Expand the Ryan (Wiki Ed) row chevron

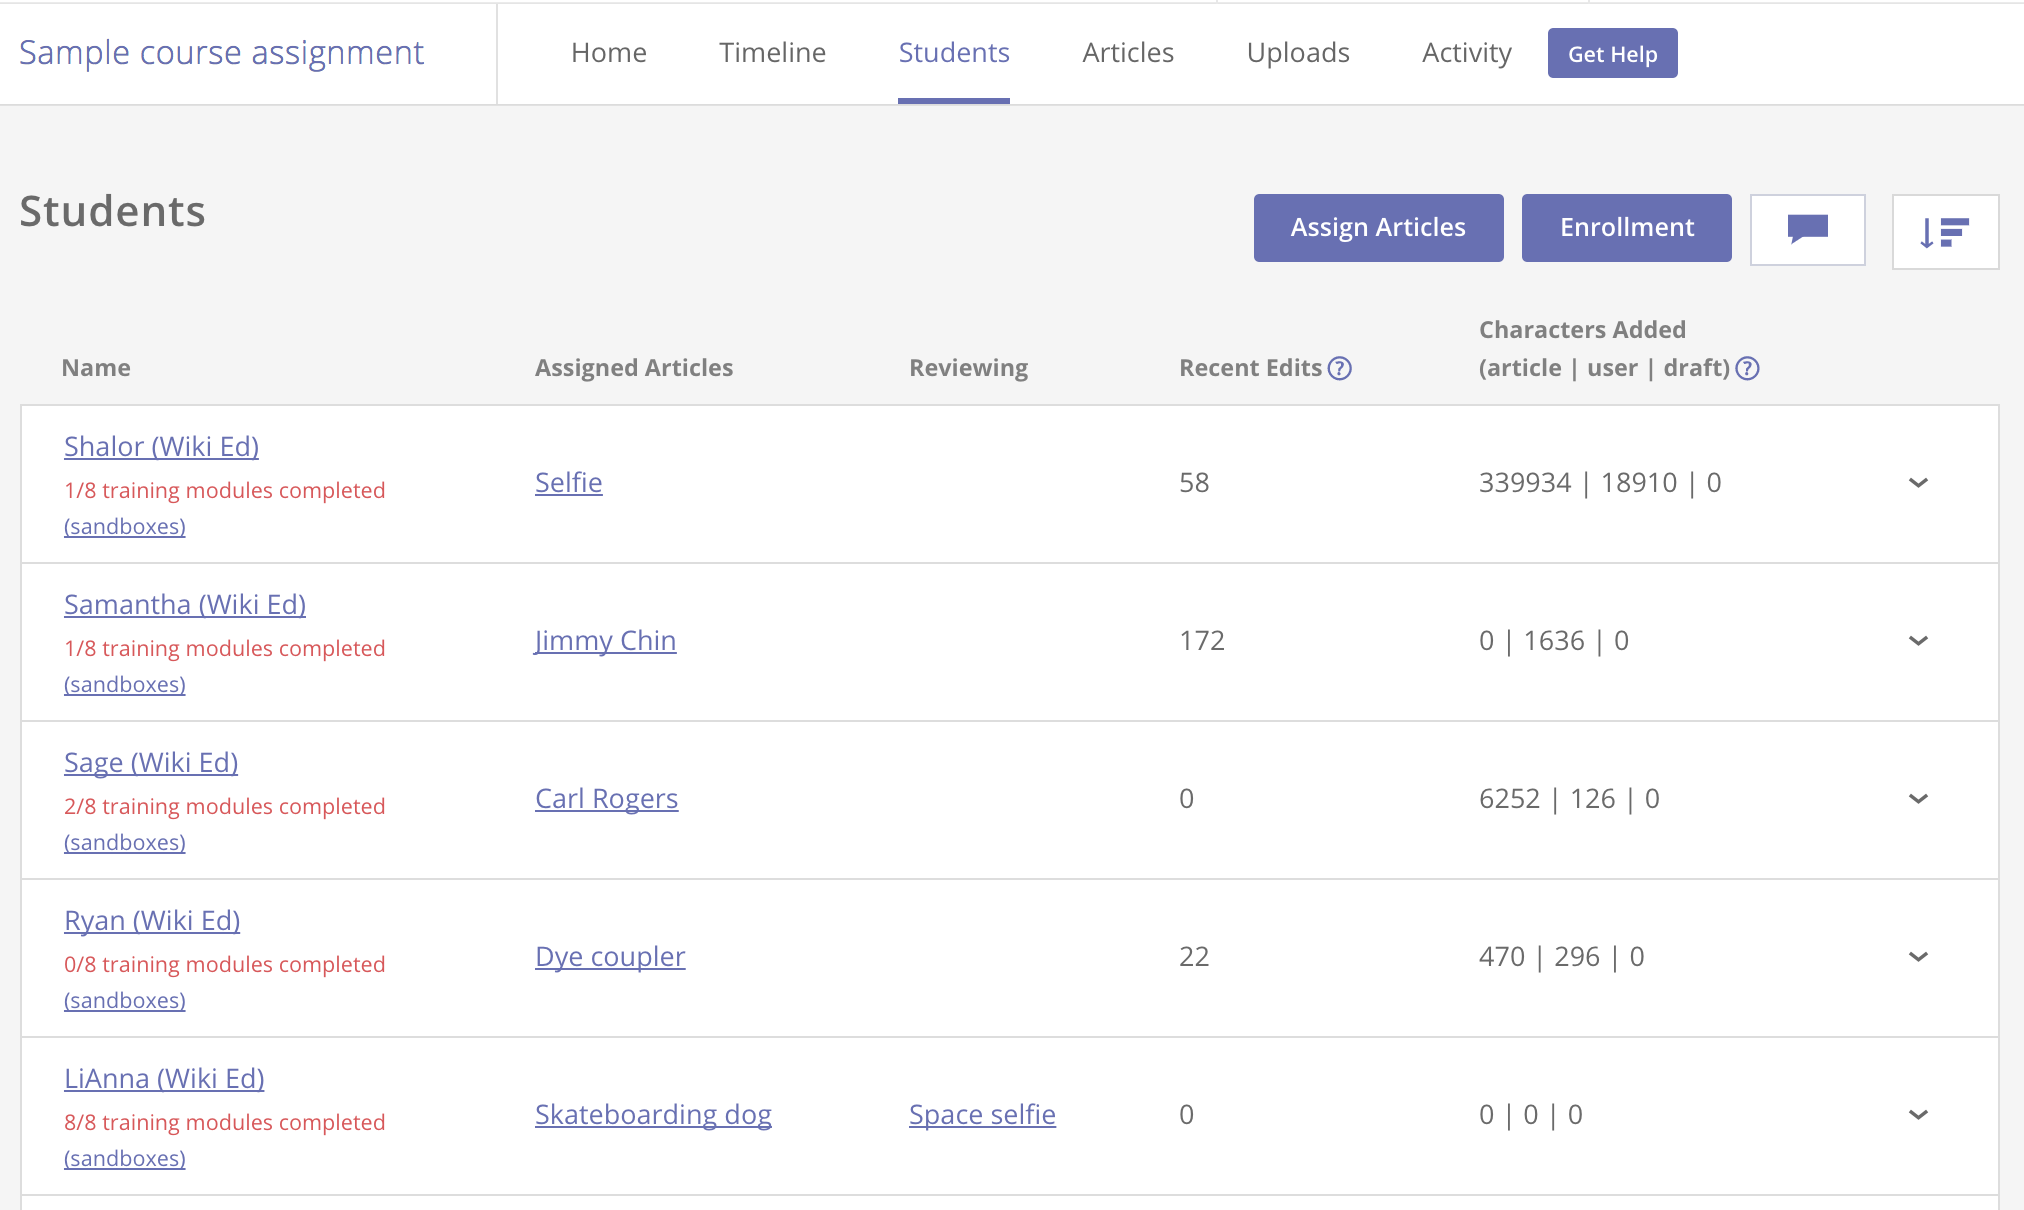click(x=1918, y=957)
